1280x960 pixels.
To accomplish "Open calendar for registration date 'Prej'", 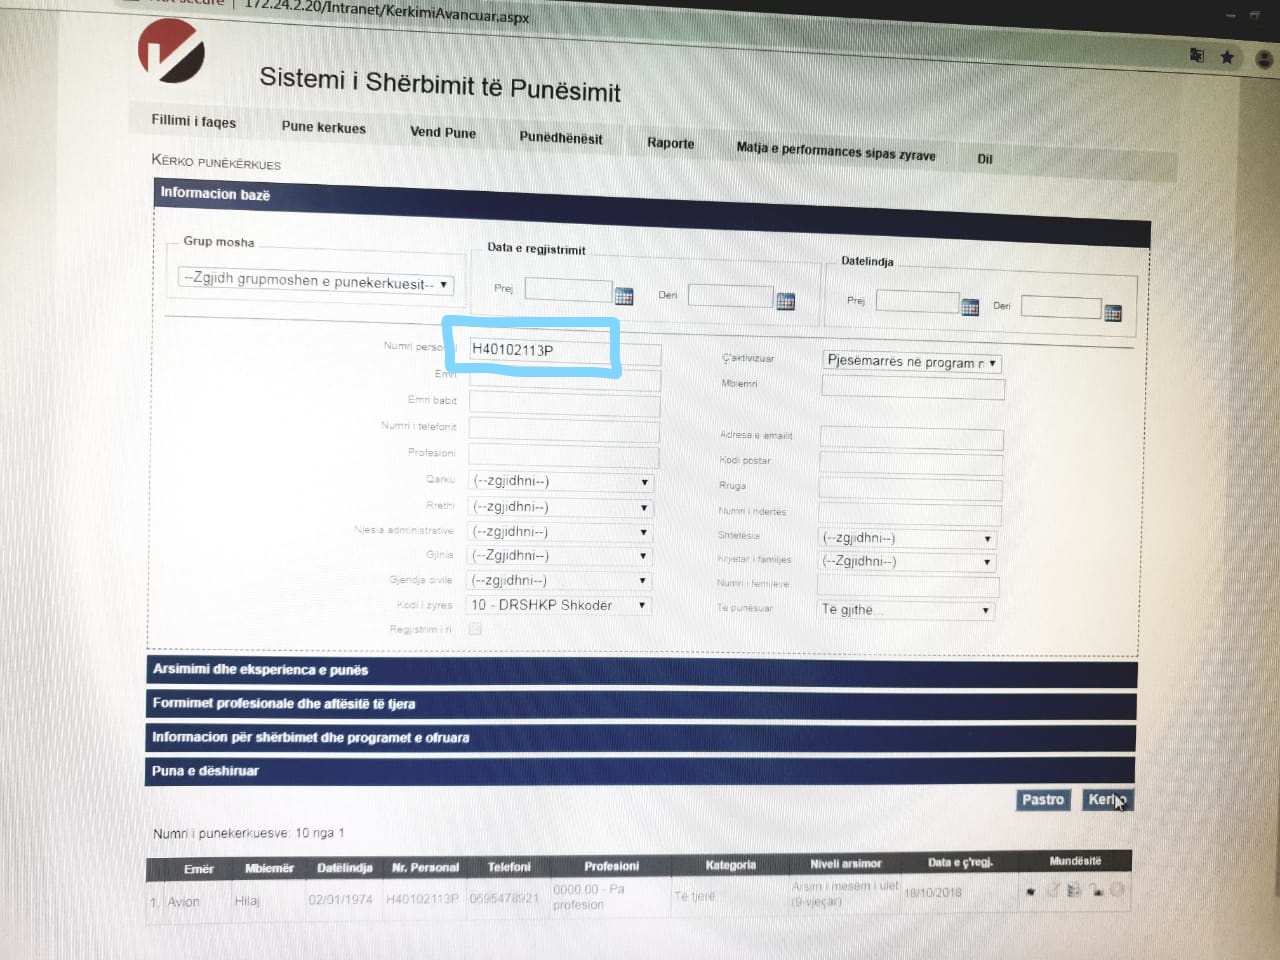I will tap(624, 296).
